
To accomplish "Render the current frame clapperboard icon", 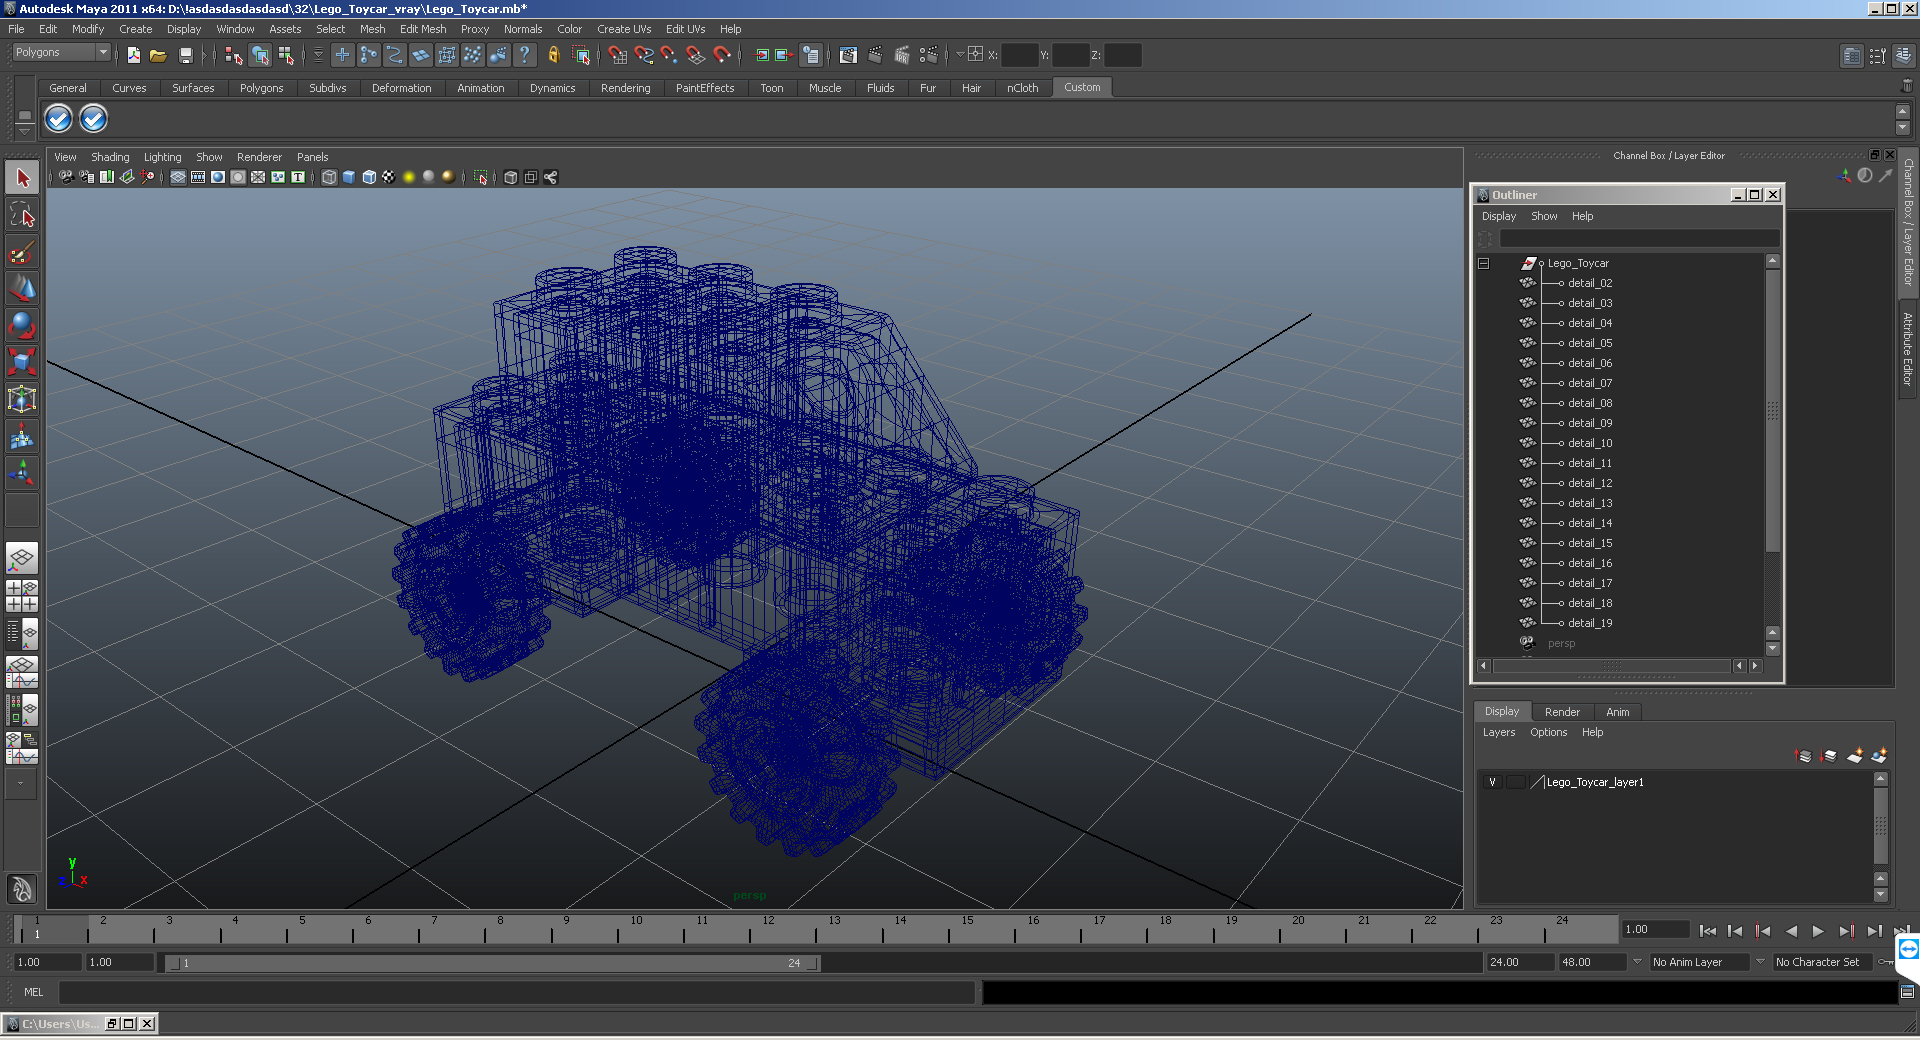I will click(x=875, y=55).
